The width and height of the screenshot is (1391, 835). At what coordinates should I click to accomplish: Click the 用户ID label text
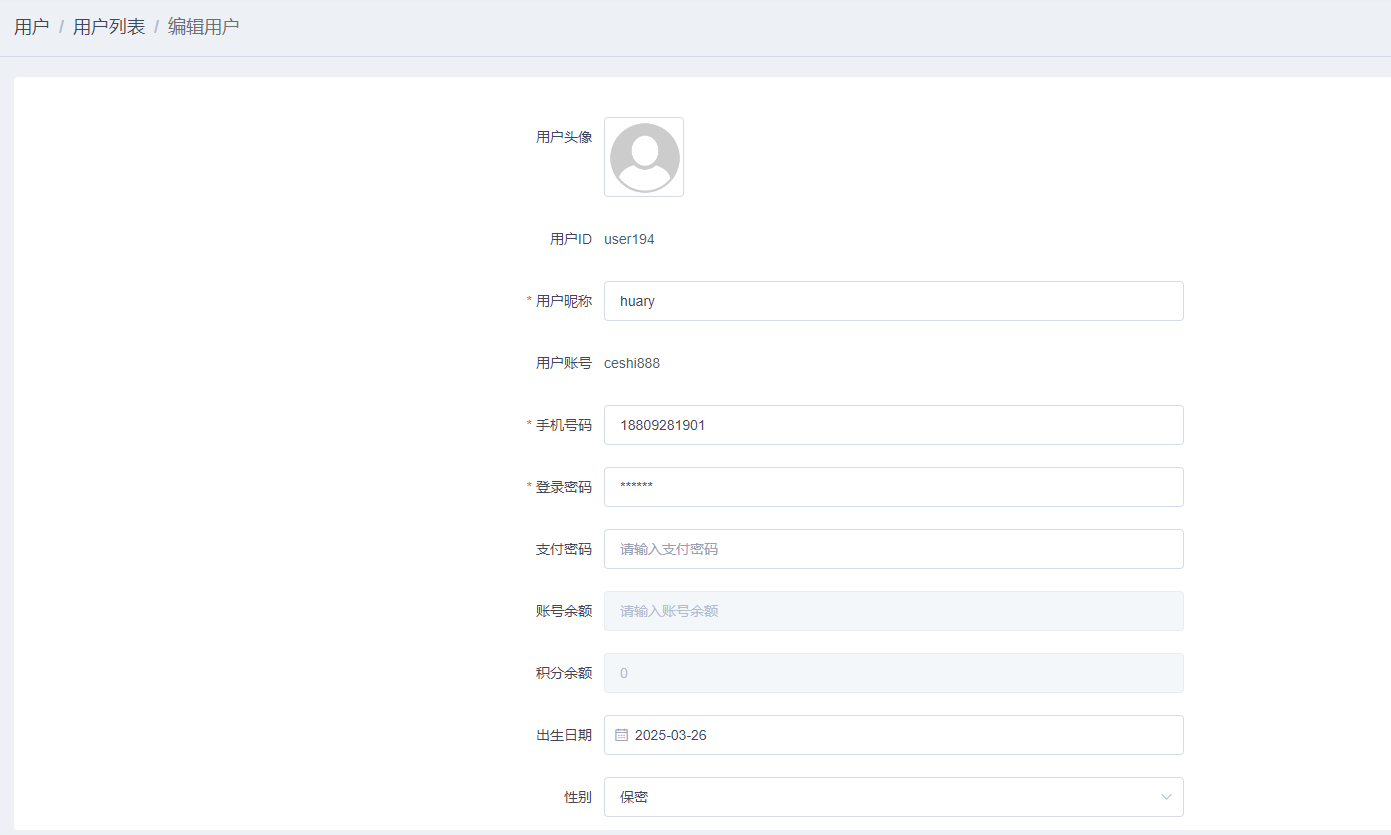pos(571,239)
